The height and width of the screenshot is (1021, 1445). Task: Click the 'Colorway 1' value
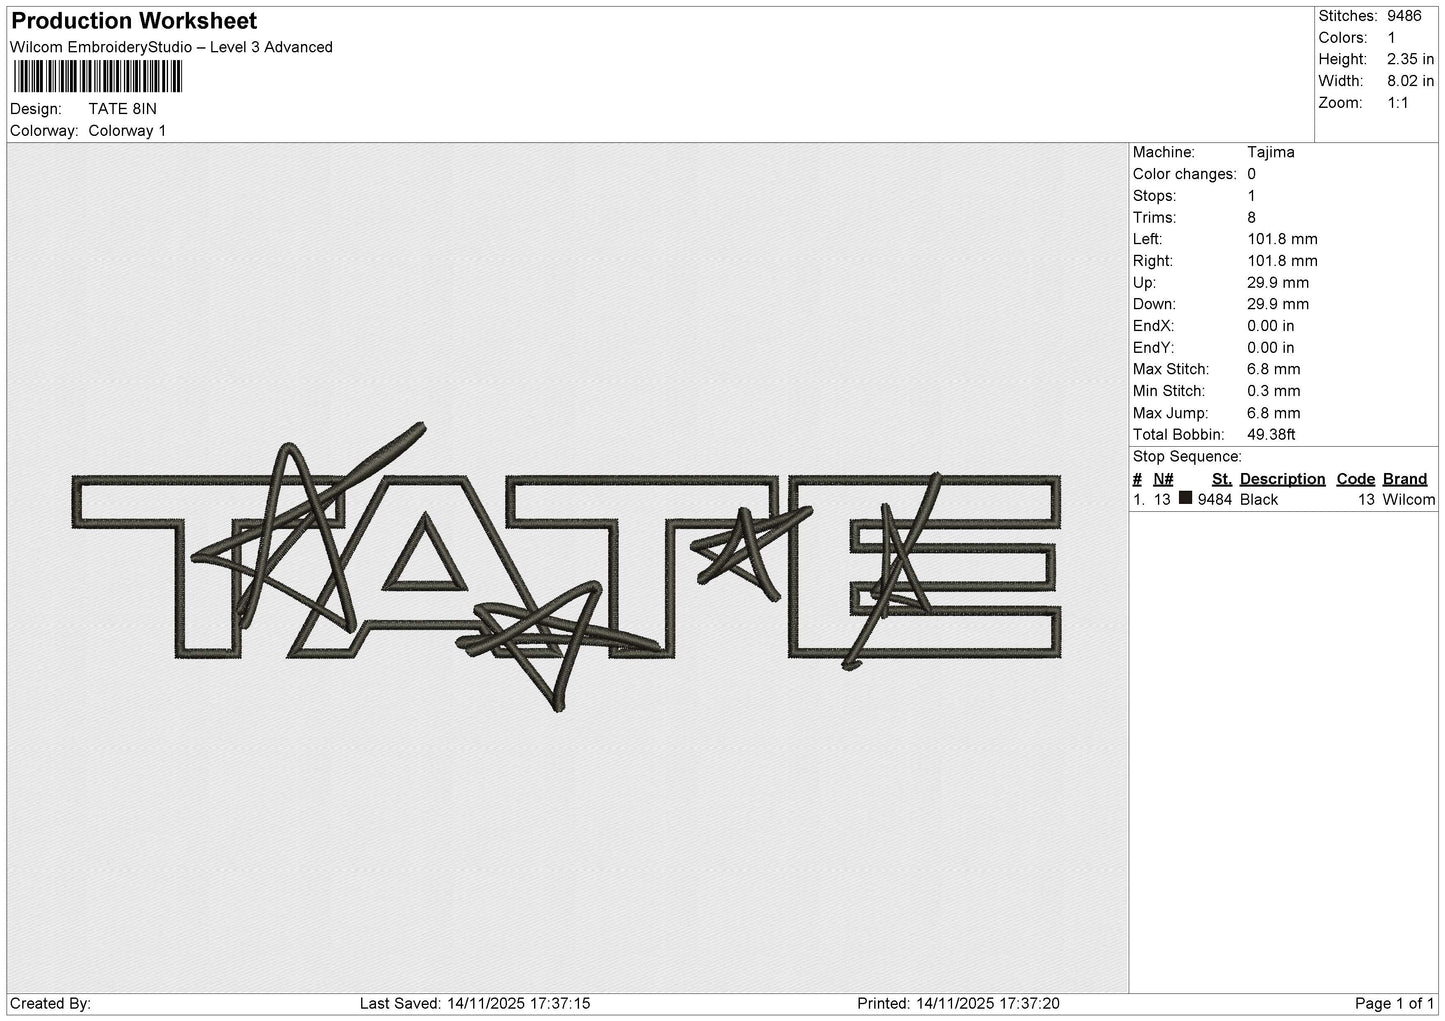coord(127,131)
